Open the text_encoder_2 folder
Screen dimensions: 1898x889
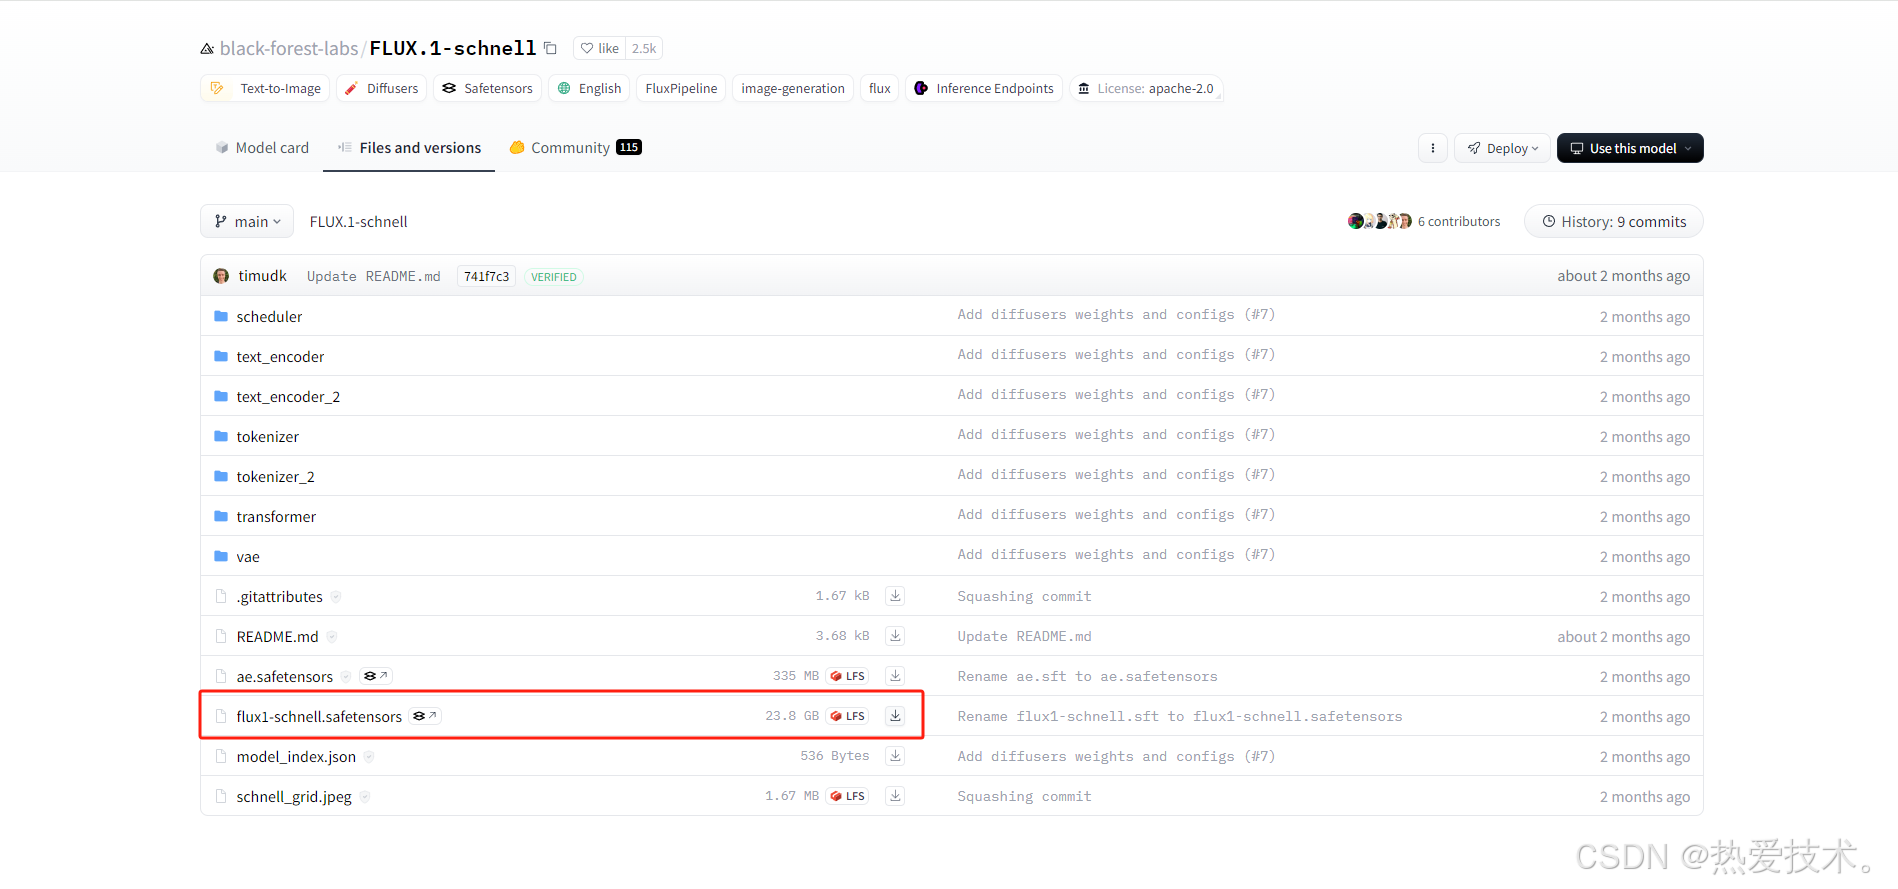pos(288,396)
